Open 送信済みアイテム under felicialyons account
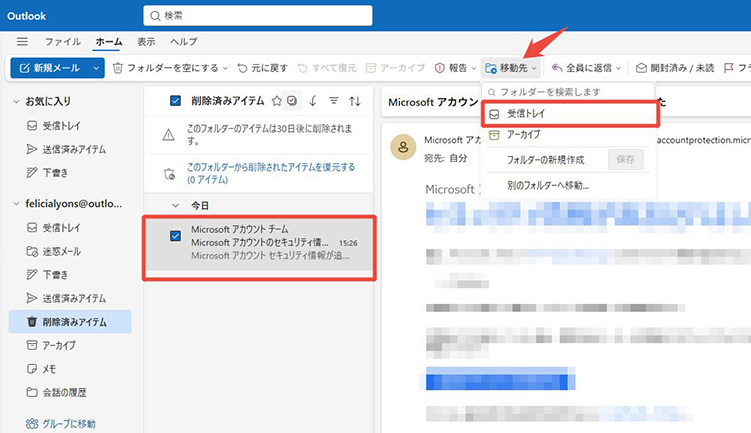751x433 pixels. click(x=74, y=298)
